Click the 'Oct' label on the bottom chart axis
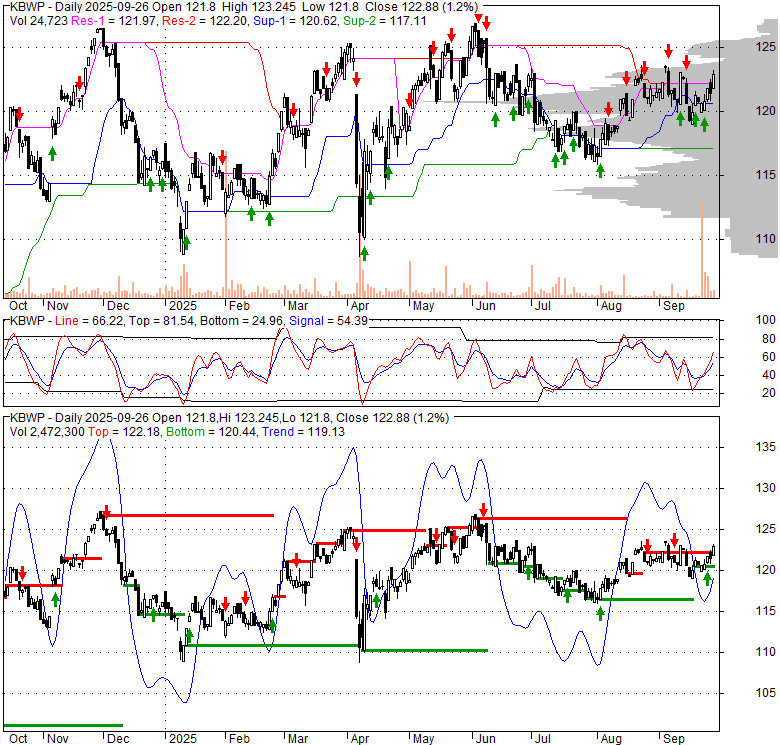The image size is (780, 745). 18,739
